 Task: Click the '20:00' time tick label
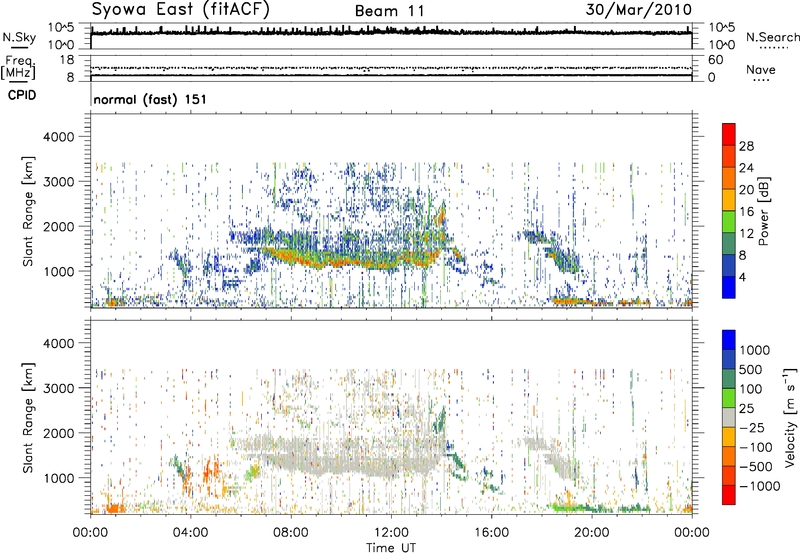591,533
